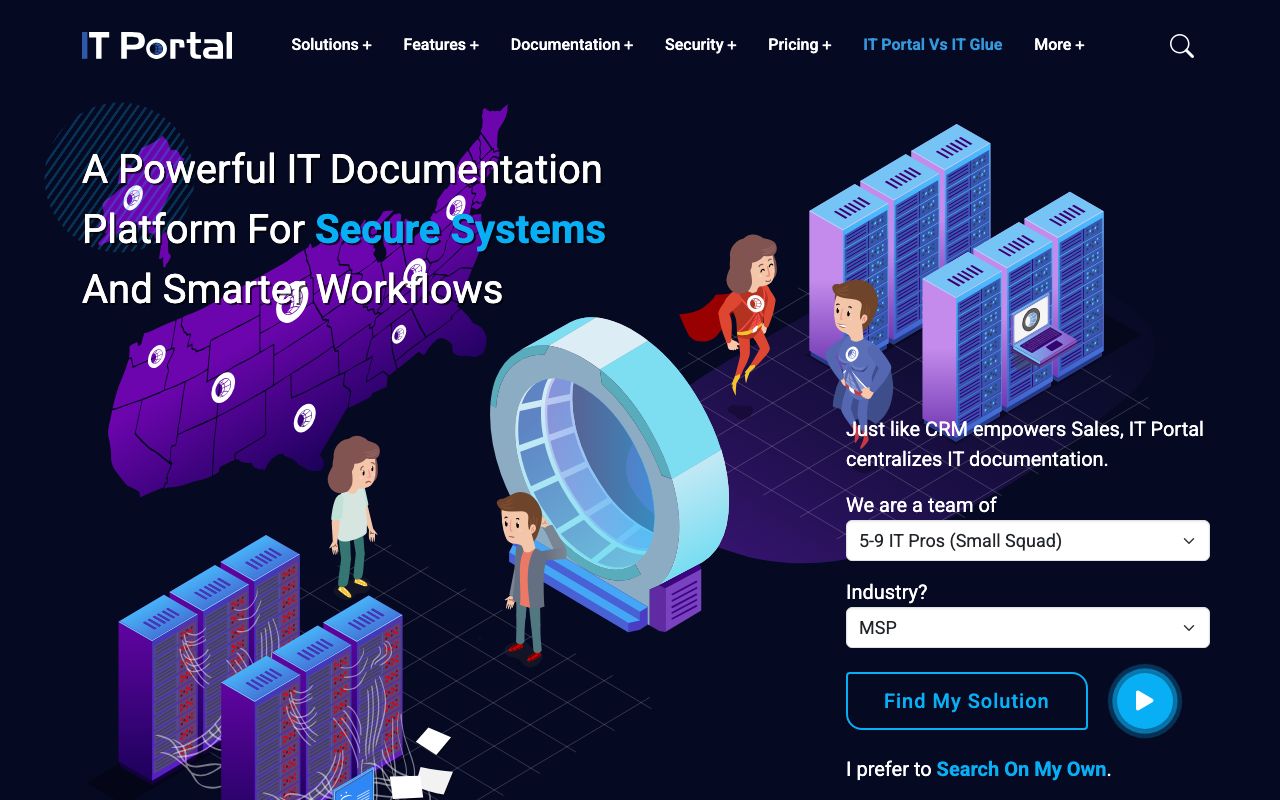
Task: Open the Industry dropdown showing MSP
Action: point(1028,628)
